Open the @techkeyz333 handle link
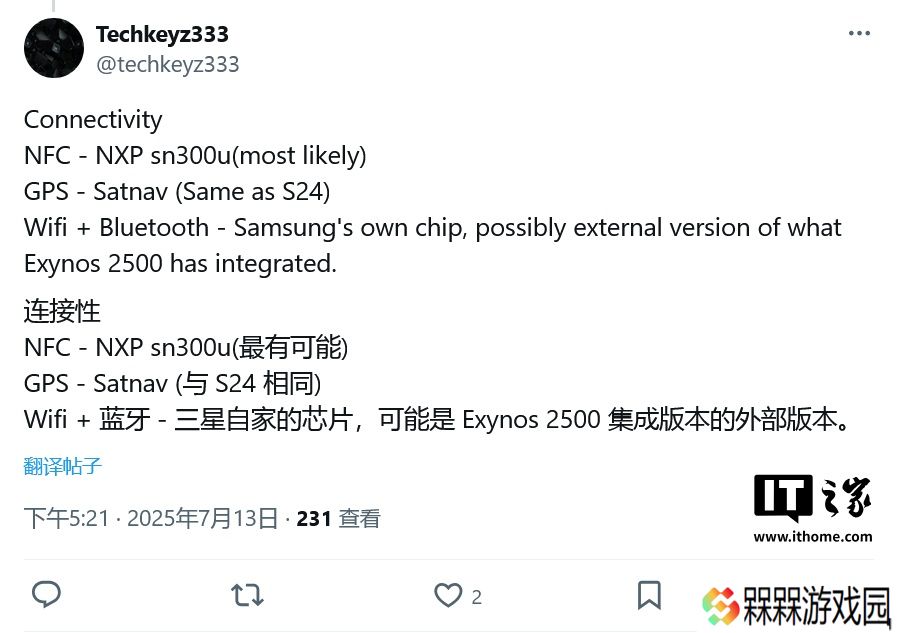 [168, 64]
